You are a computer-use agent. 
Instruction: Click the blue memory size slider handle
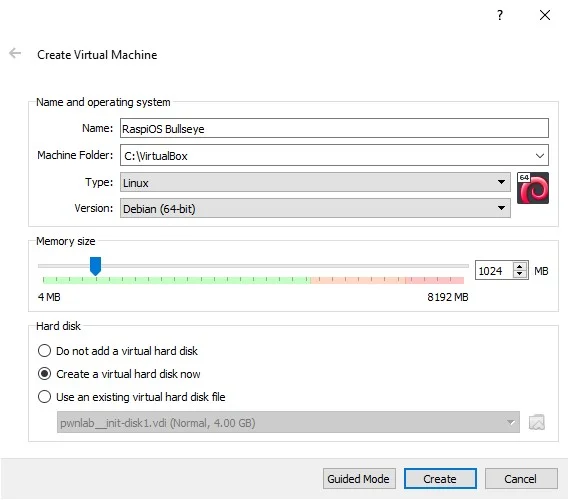pyautogui.click(x=95, y=266)
